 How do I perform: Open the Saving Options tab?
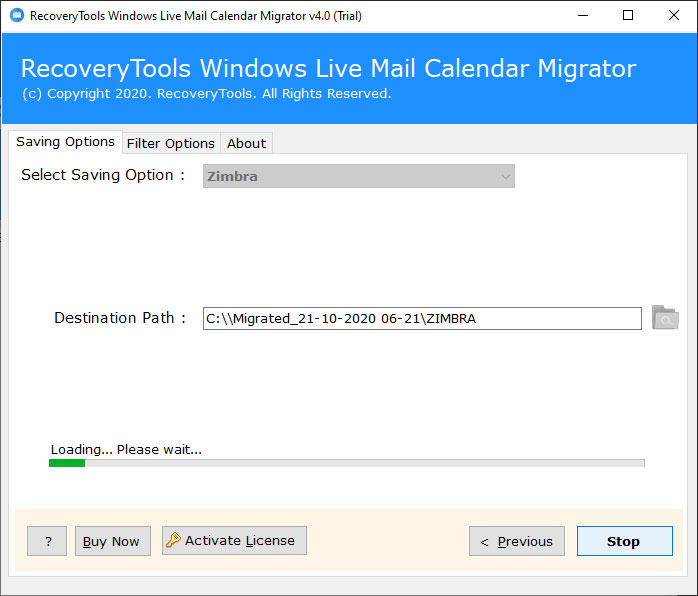[x=65, y=142]
